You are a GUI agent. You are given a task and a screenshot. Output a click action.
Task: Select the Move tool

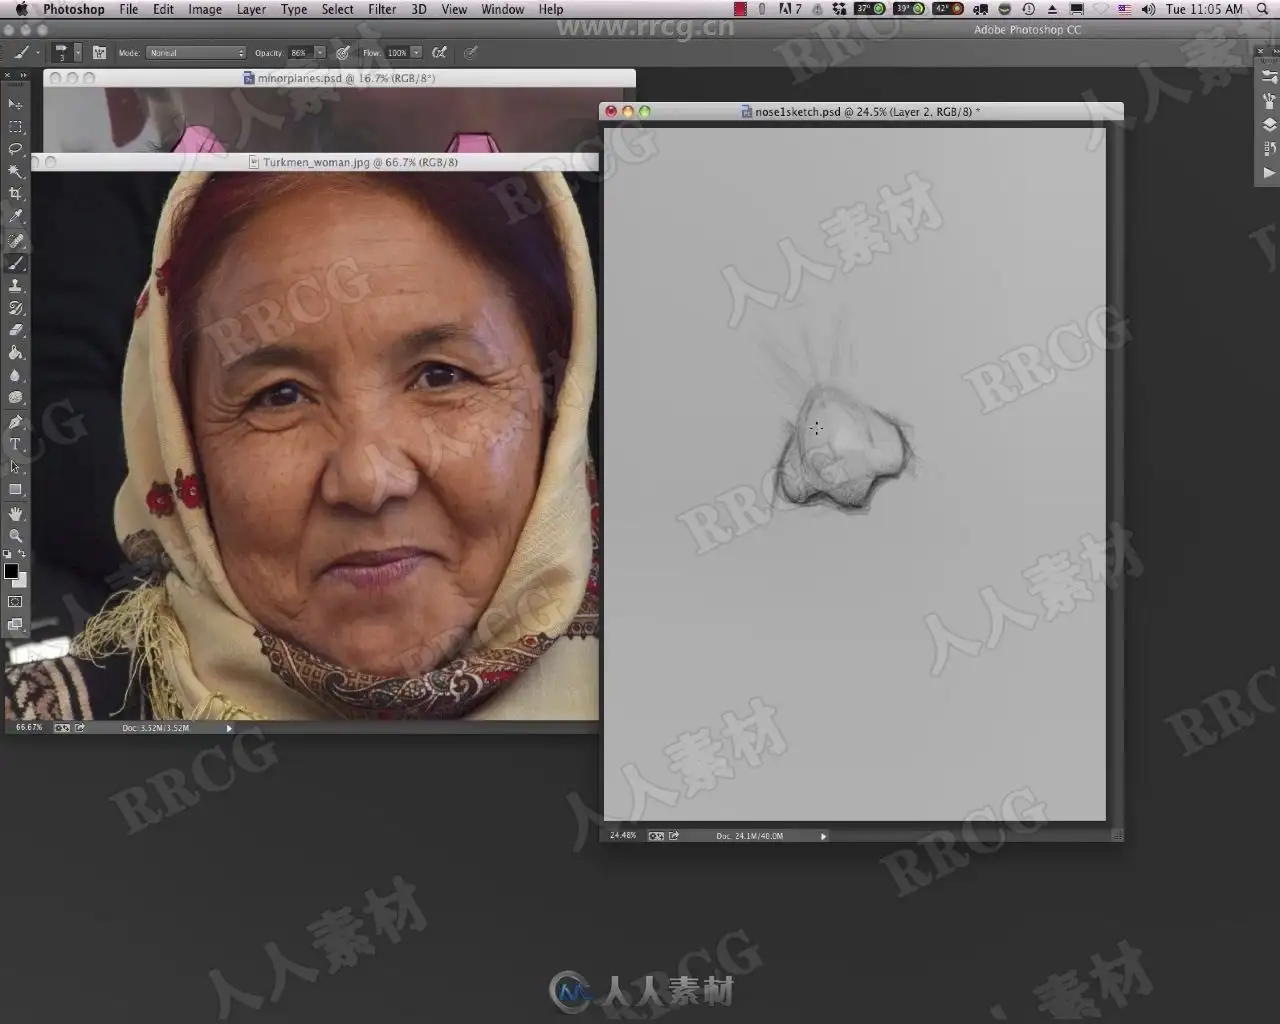pos(15,104)
